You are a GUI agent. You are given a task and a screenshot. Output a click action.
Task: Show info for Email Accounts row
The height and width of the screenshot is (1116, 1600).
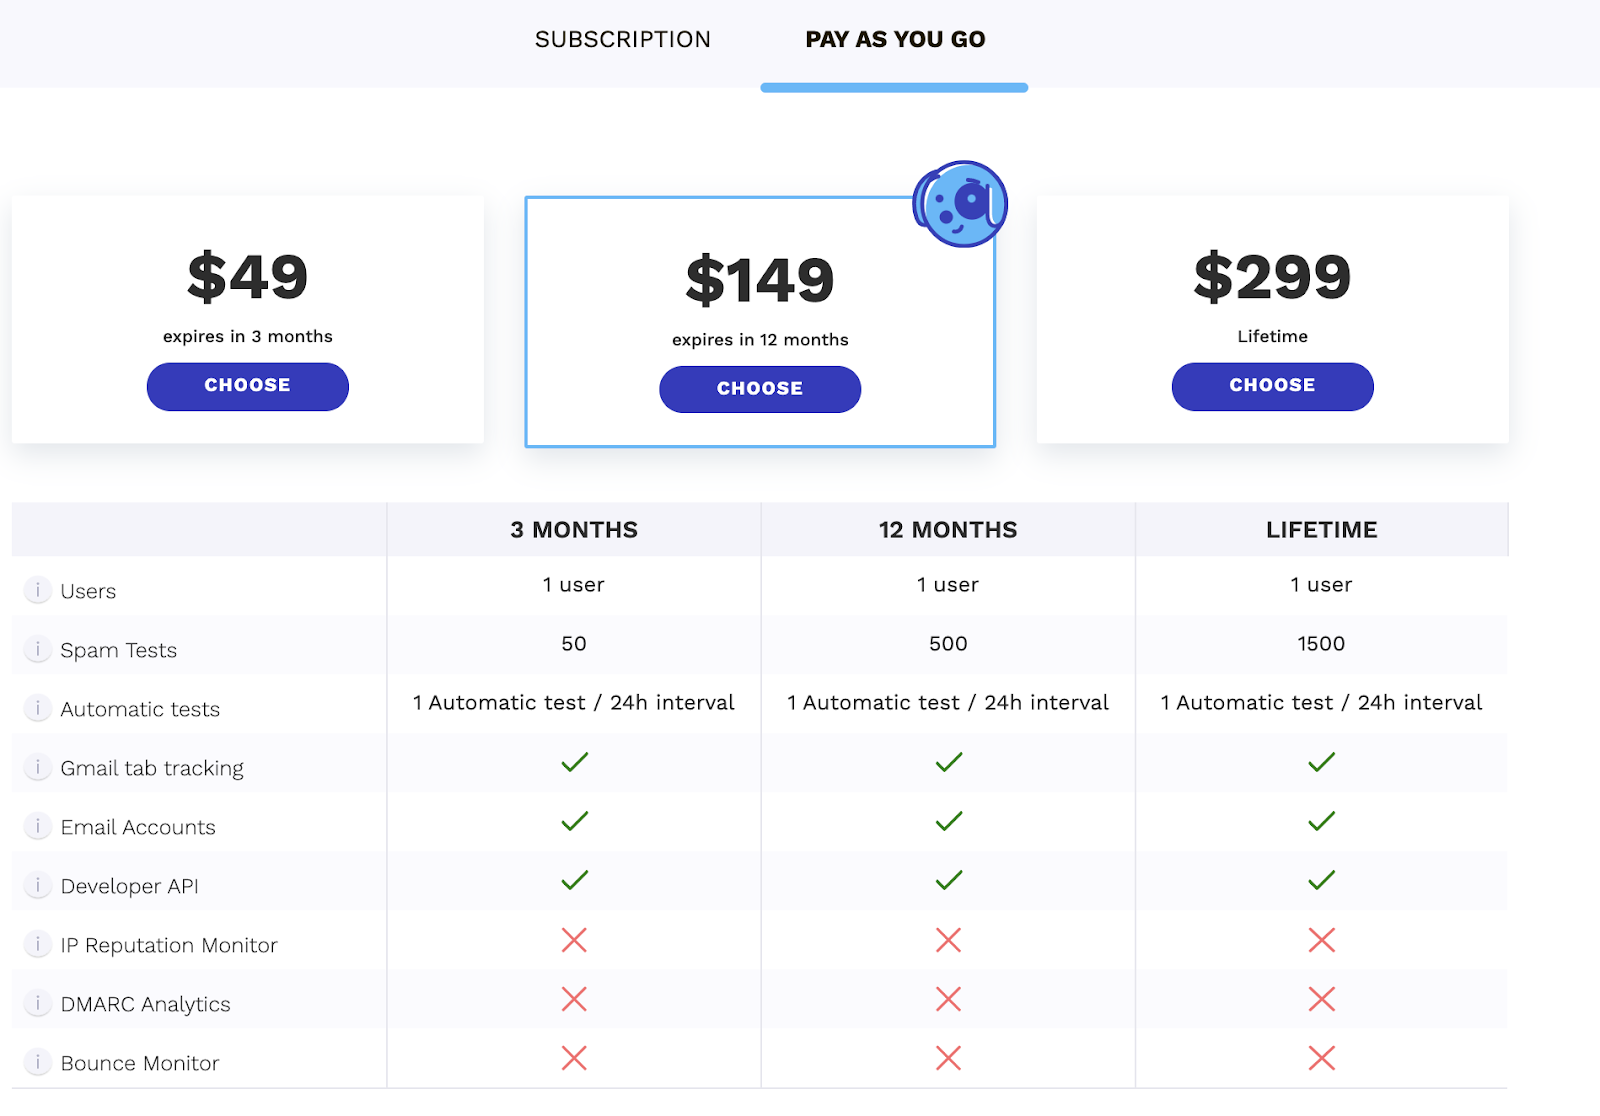tap(37, 826)
